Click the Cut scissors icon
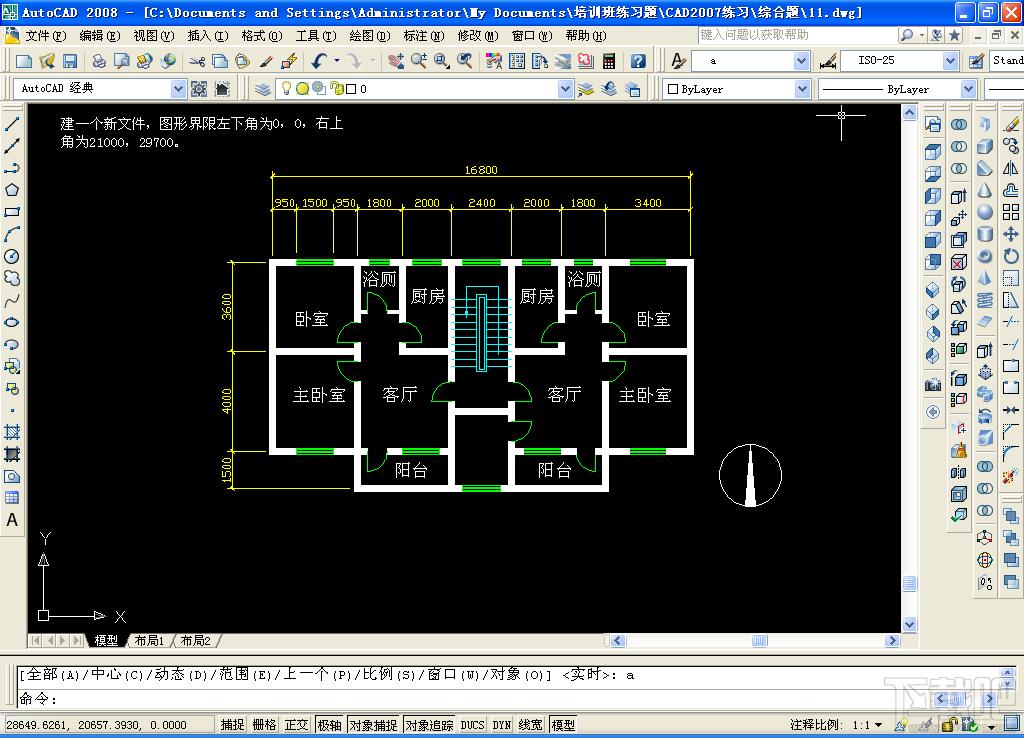 point(197,61)
